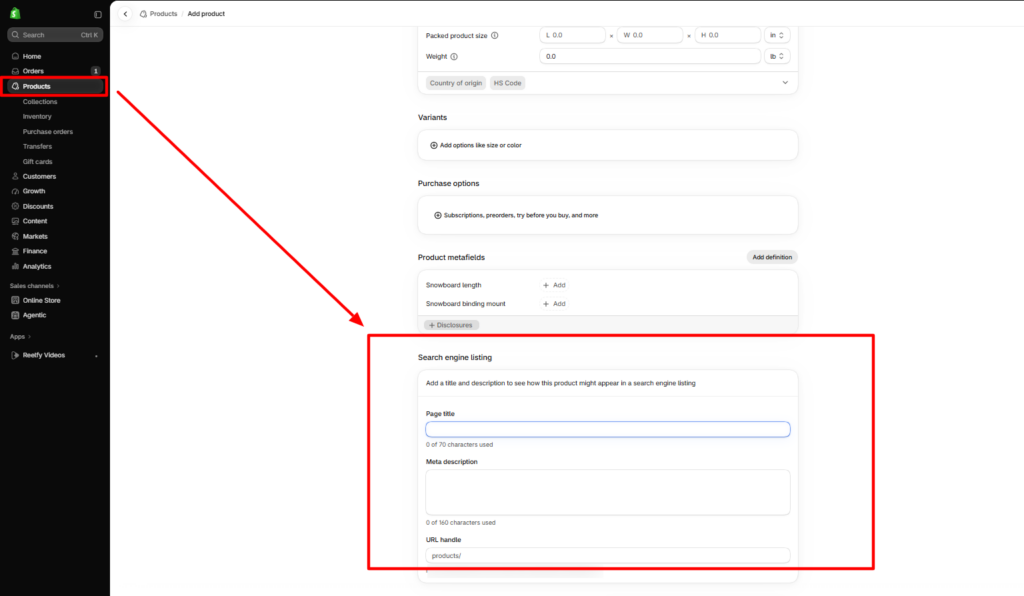1024x596 pixels.
Task: Click the Shopify logo icon
Action: click(15, 13)
